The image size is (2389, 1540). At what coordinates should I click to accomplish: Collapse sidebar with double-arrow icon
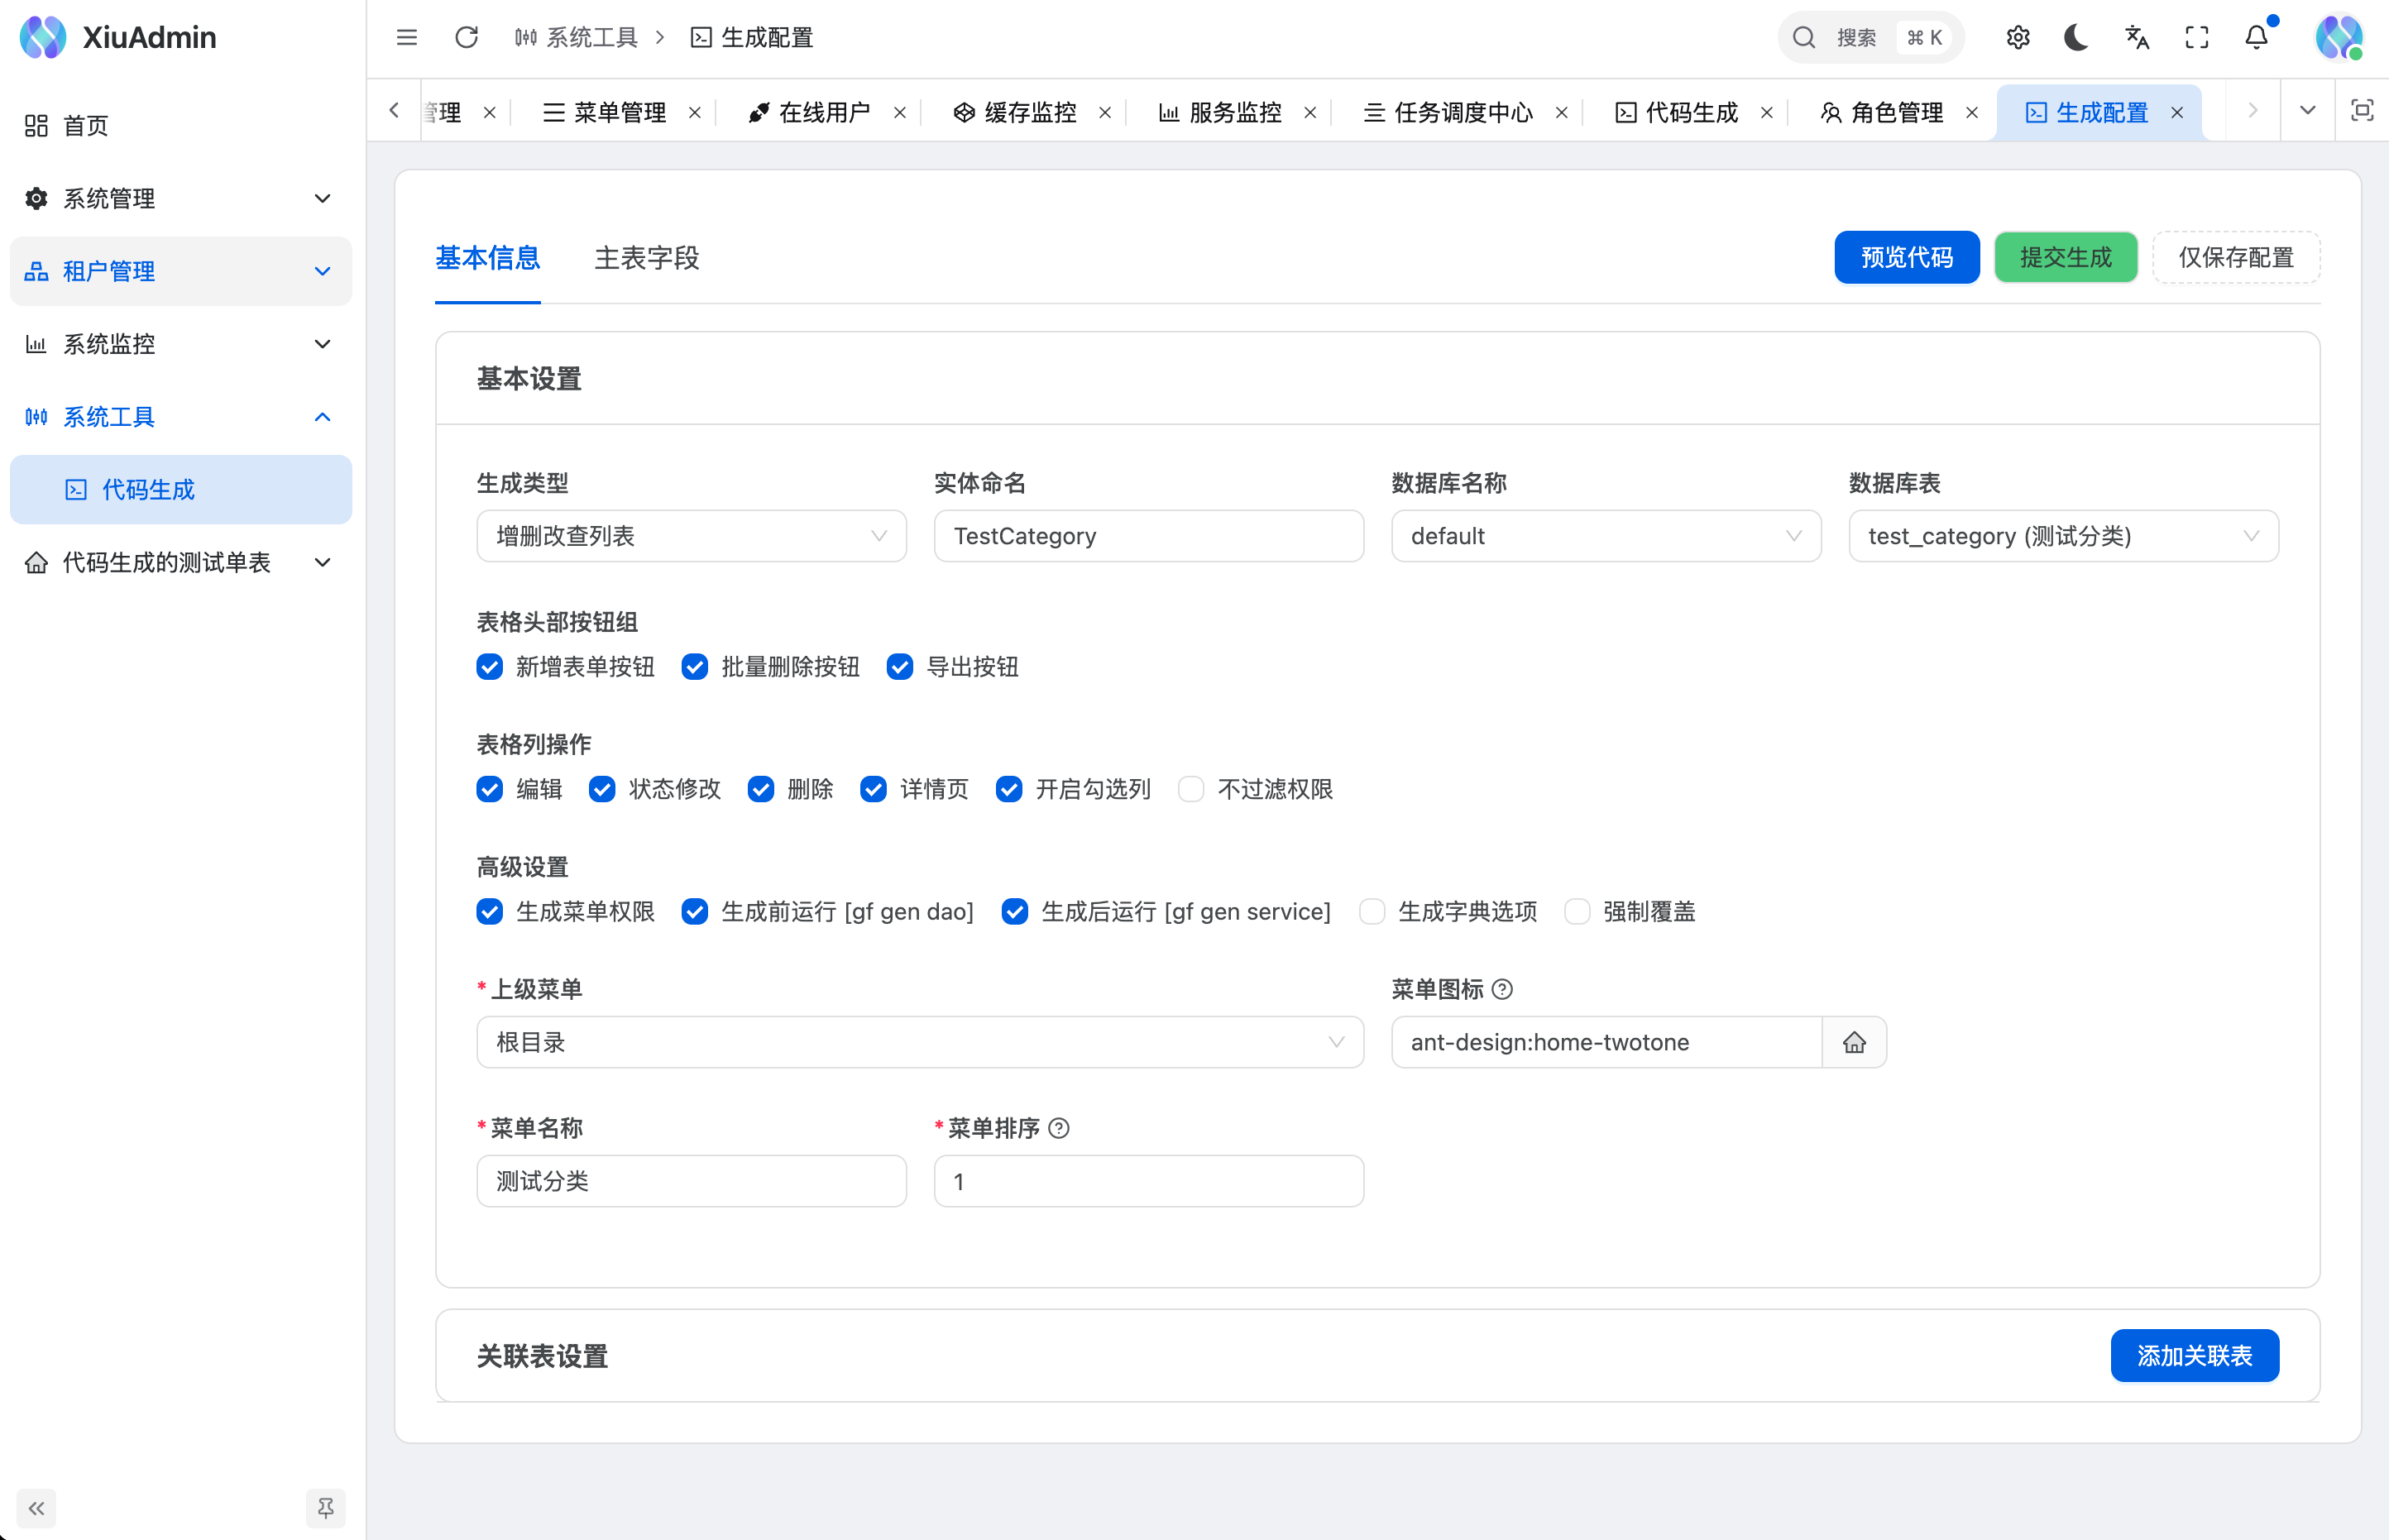(x=36, y=1508)
